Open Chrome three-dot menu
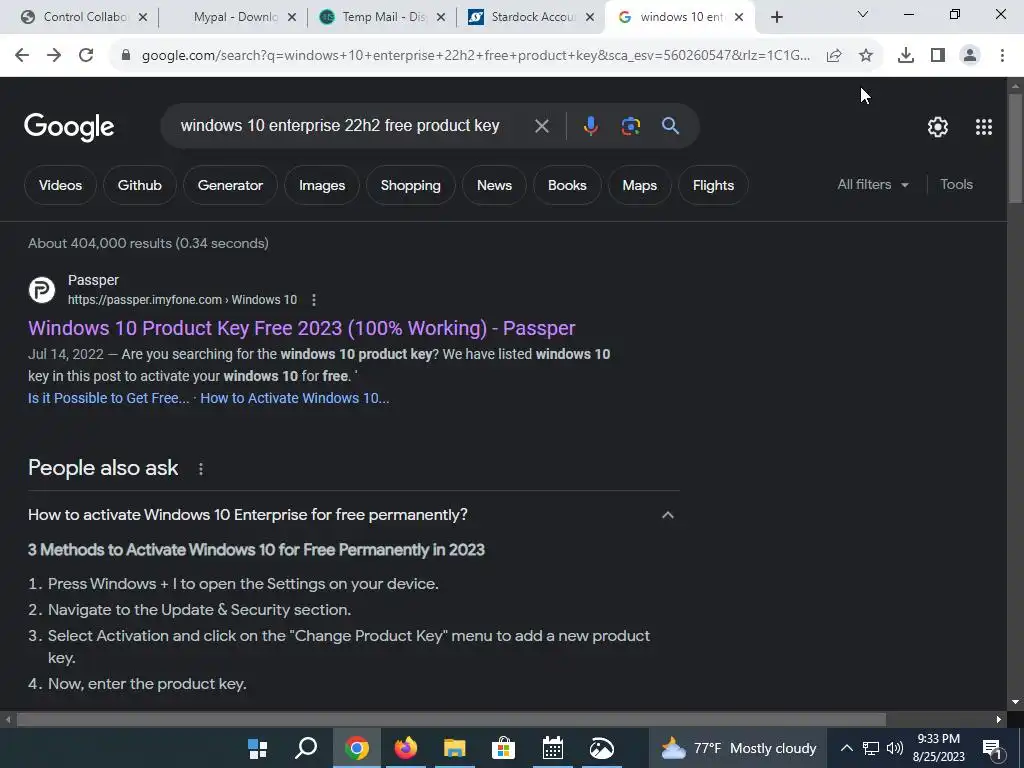This screenshot has width=1024, height=768. point(1002,56)
